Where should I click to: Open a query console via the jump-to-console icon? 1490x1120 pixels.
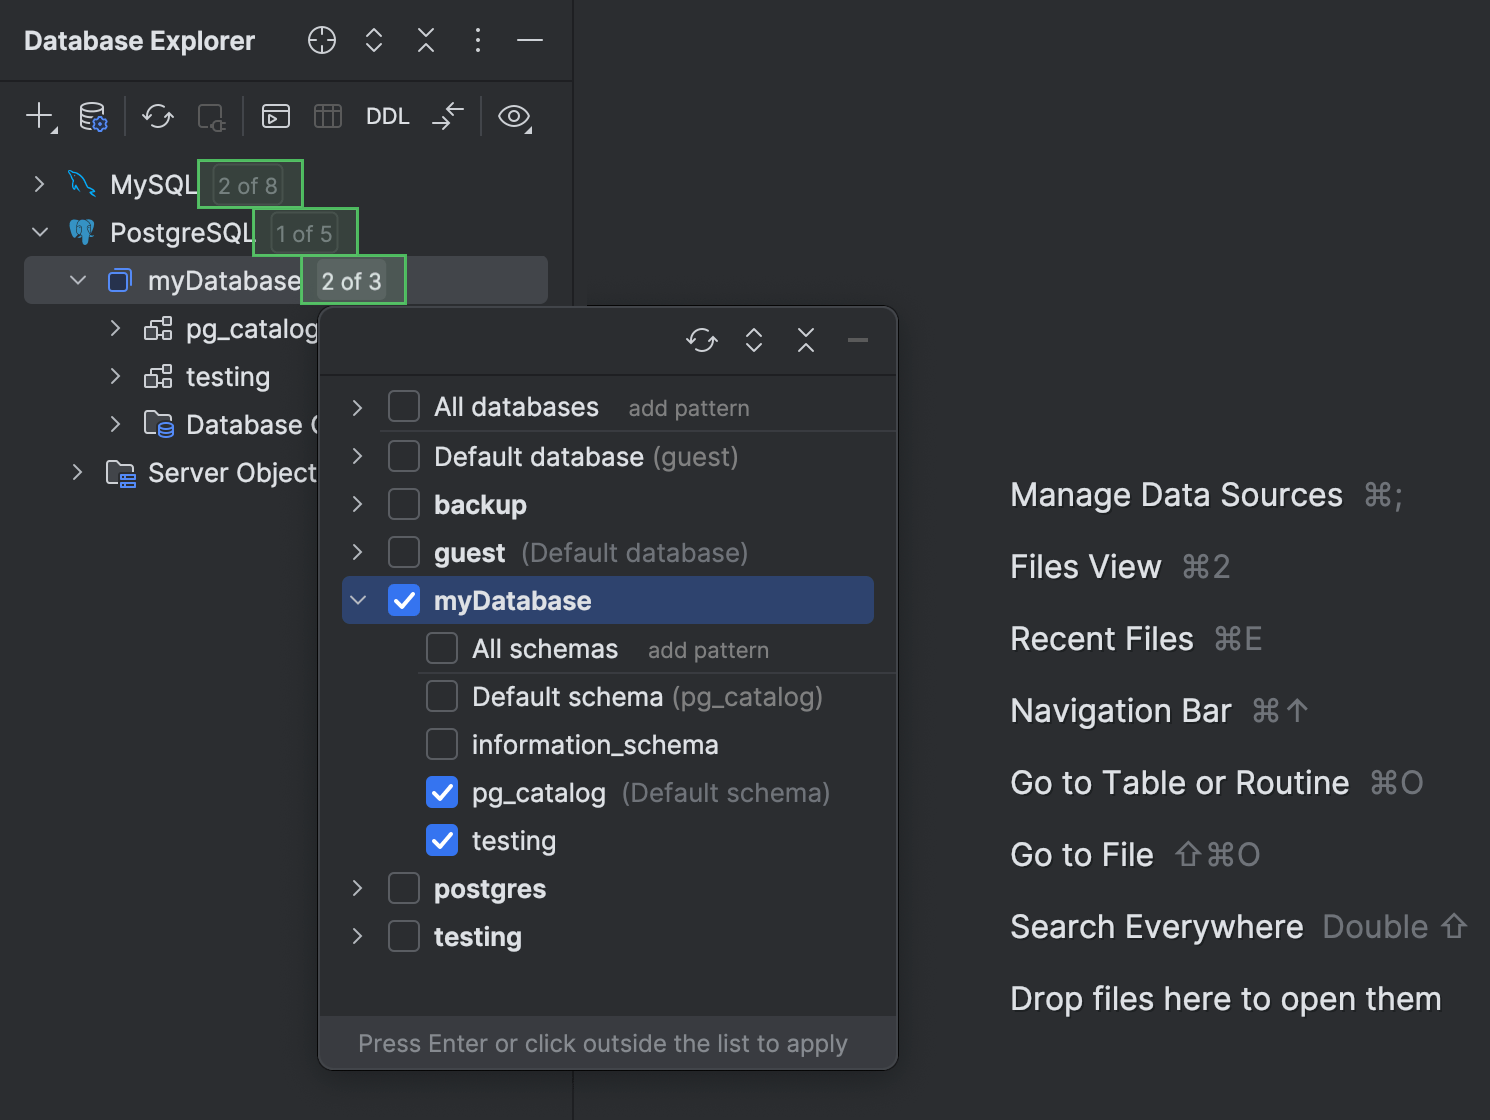tap(275, 116)
